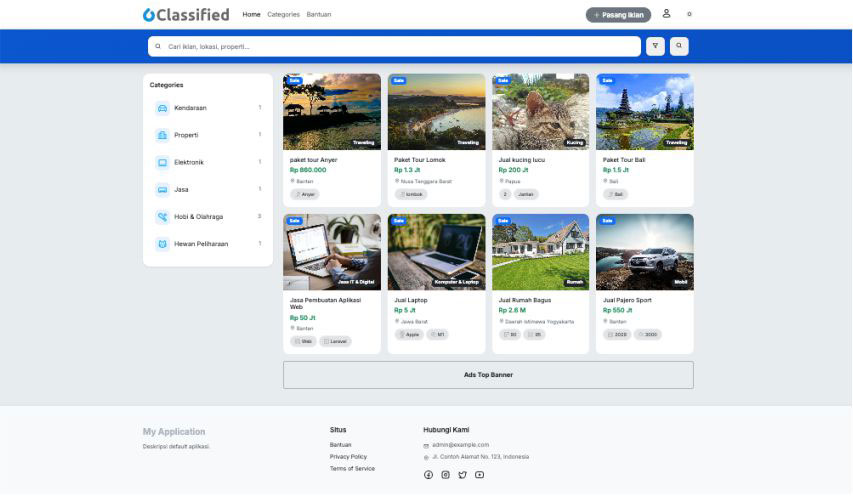Click the Apple tag chip
Image resolution: width=853 pixels, height=497 pixels.
[409, 334]
